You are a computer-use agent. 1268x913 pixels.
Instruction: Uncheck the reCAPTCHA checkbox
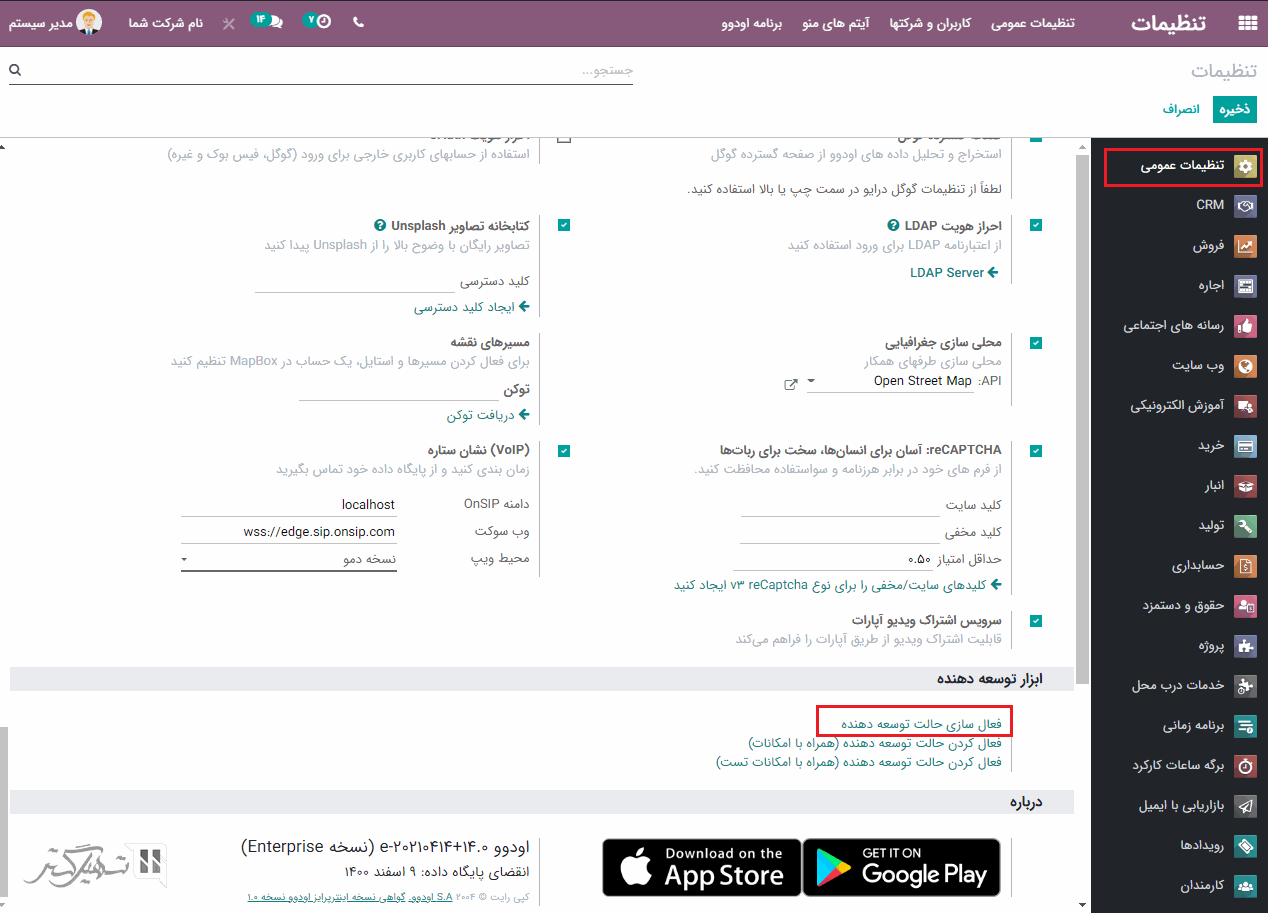[x=1036, y=451]
